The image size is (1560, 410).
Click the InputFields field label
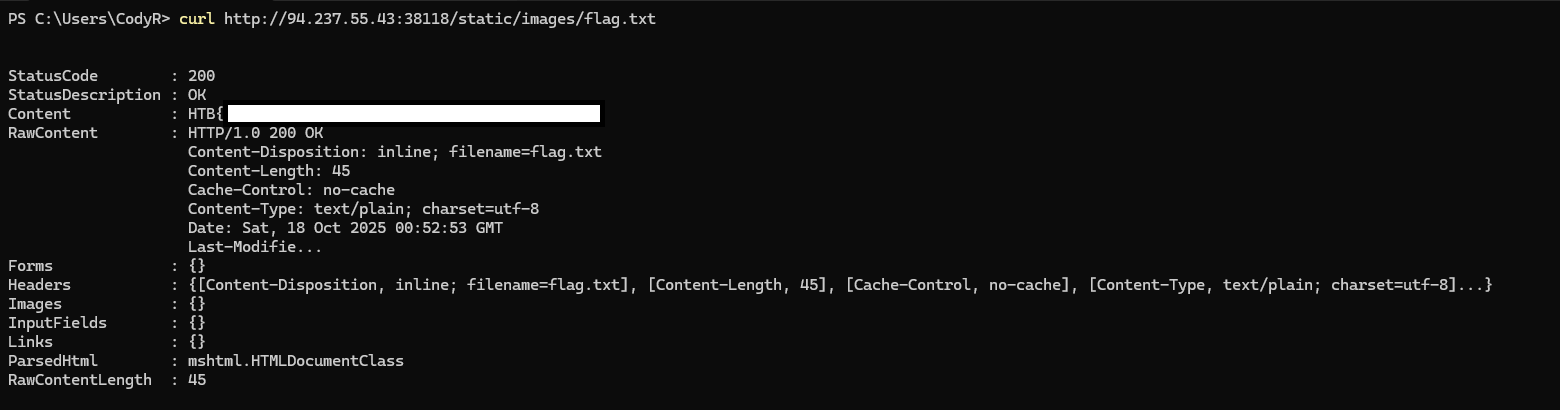coord(57,323)
